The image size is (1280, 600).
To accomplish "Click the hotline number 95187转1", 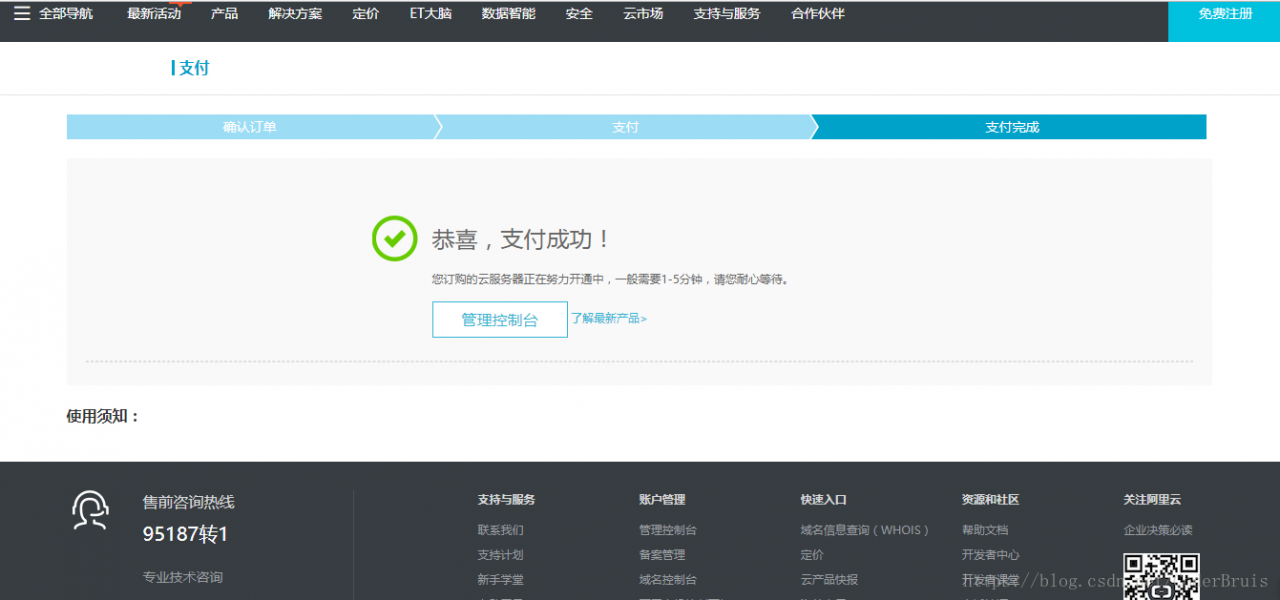I will (x=185, y=534).
